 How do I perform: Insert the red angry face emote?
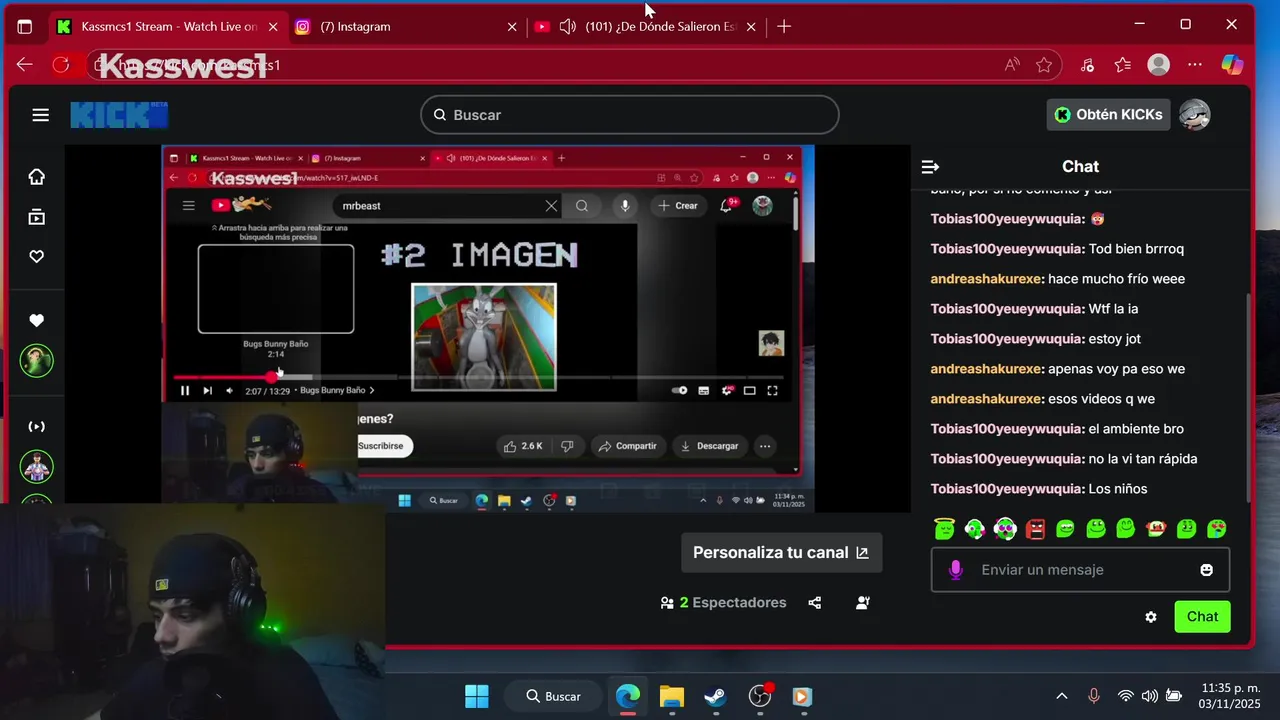pos(1036,528)
